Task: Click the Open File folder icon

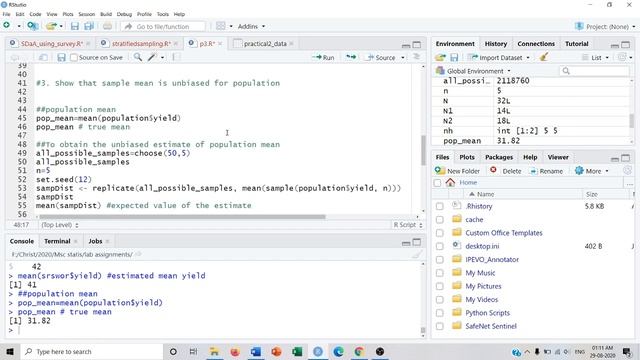Action: pos(51,26)
